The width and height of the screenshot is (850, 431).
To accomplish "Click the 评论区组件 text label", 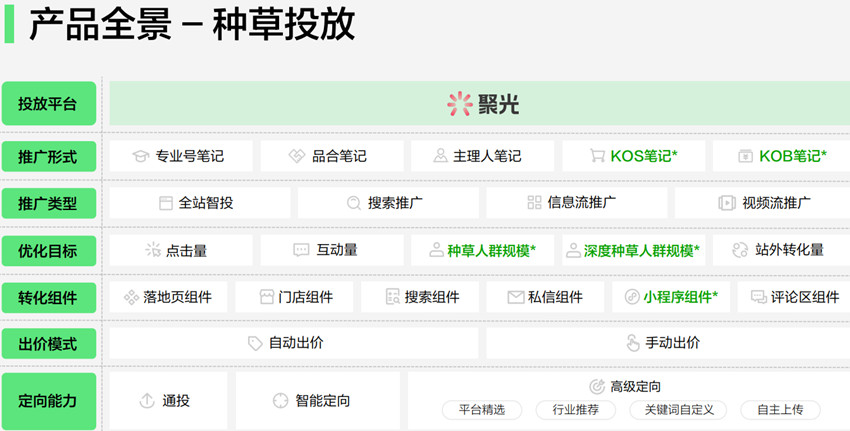I will (805, 297).
